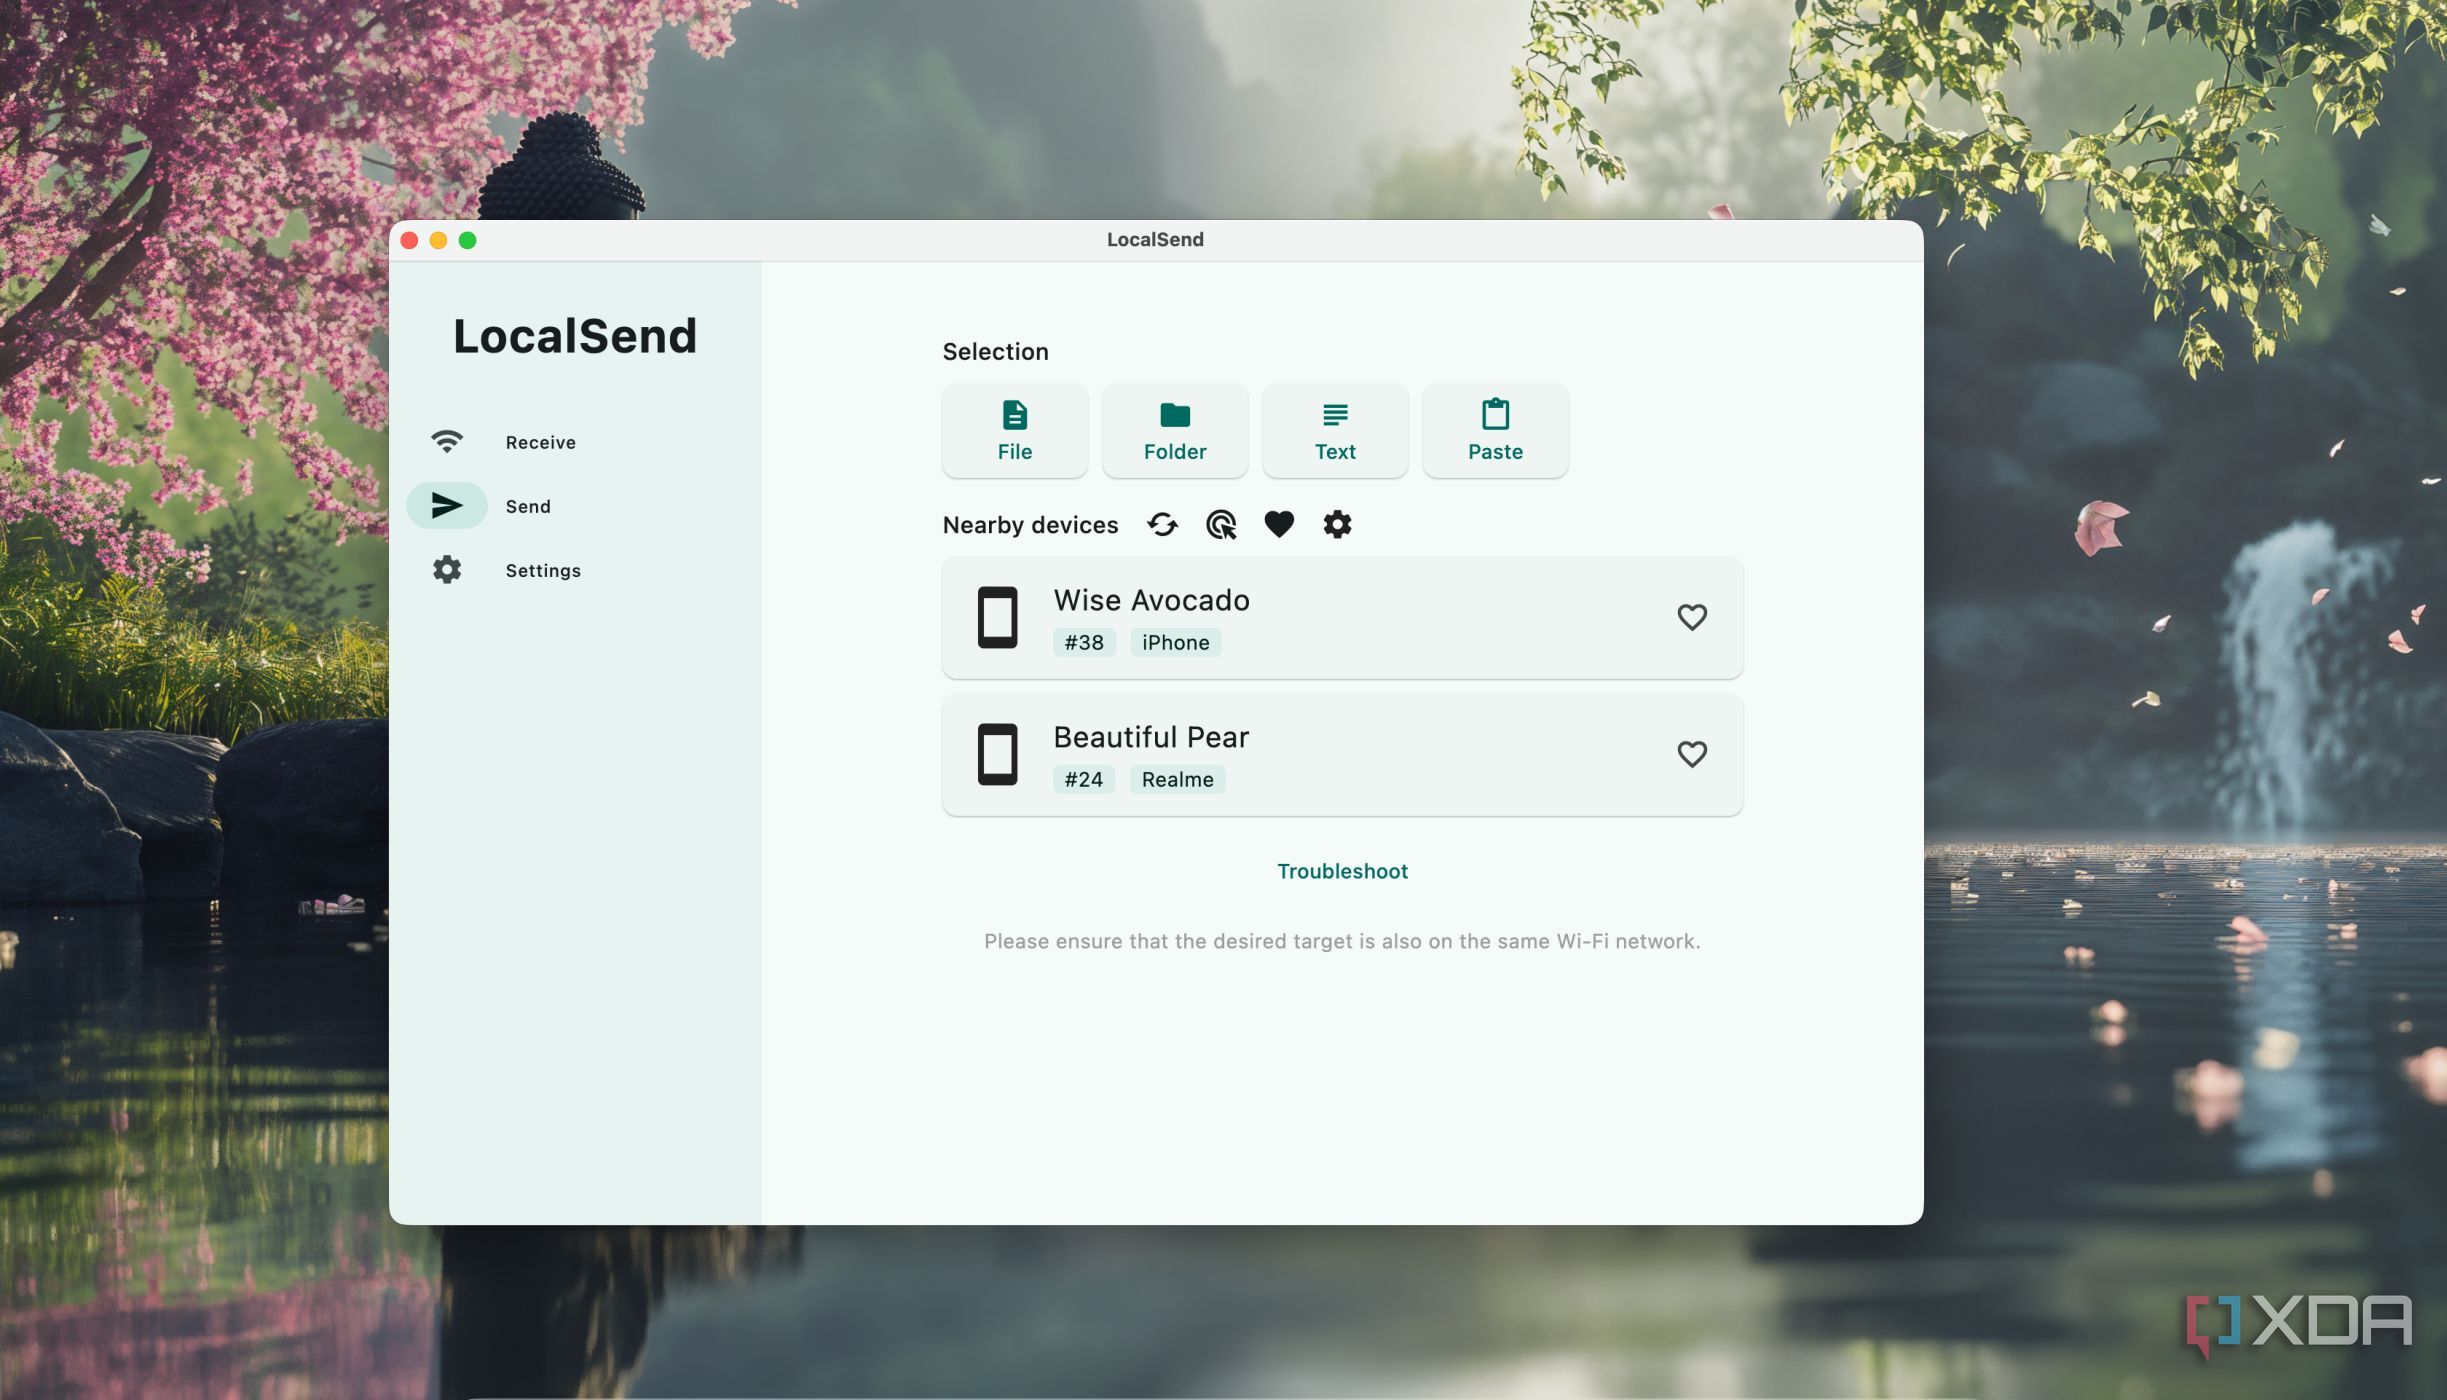Click the sidebar Settings gear icon
Screen dimensions: 2447x1400
click(x=446, y=570)
